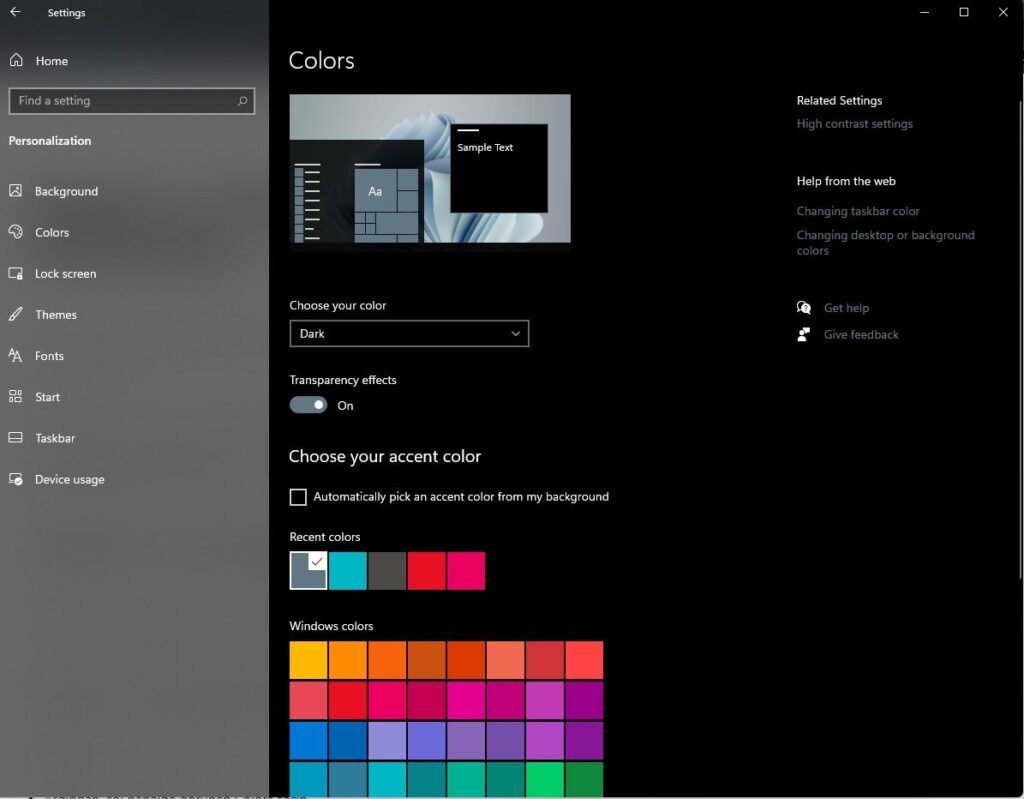Viewport: 1024px width, 799px height.
Task: Click the Get help link
Action: click(x=846, y=308)
